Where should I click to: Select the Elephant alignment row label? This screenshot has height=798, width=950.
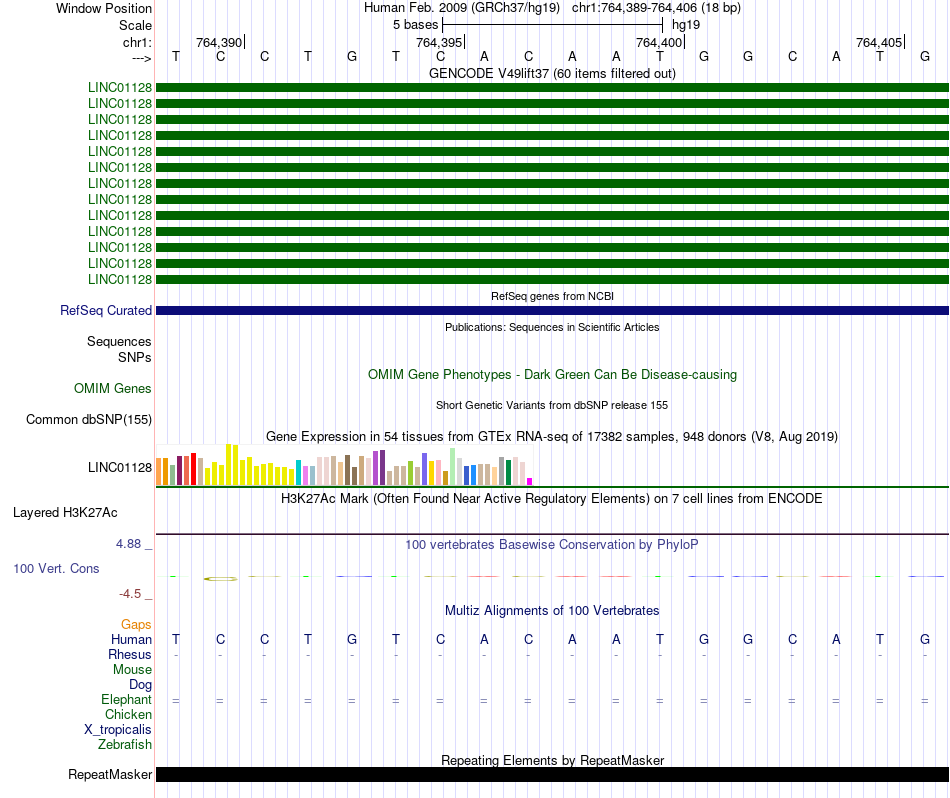click(126, 699)
